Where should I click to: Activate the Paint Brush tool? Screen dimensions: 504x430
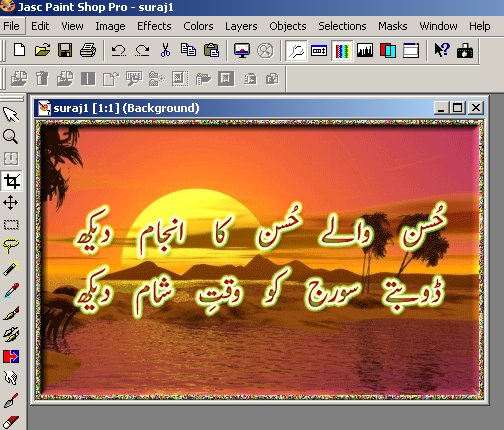coord(11,313)
